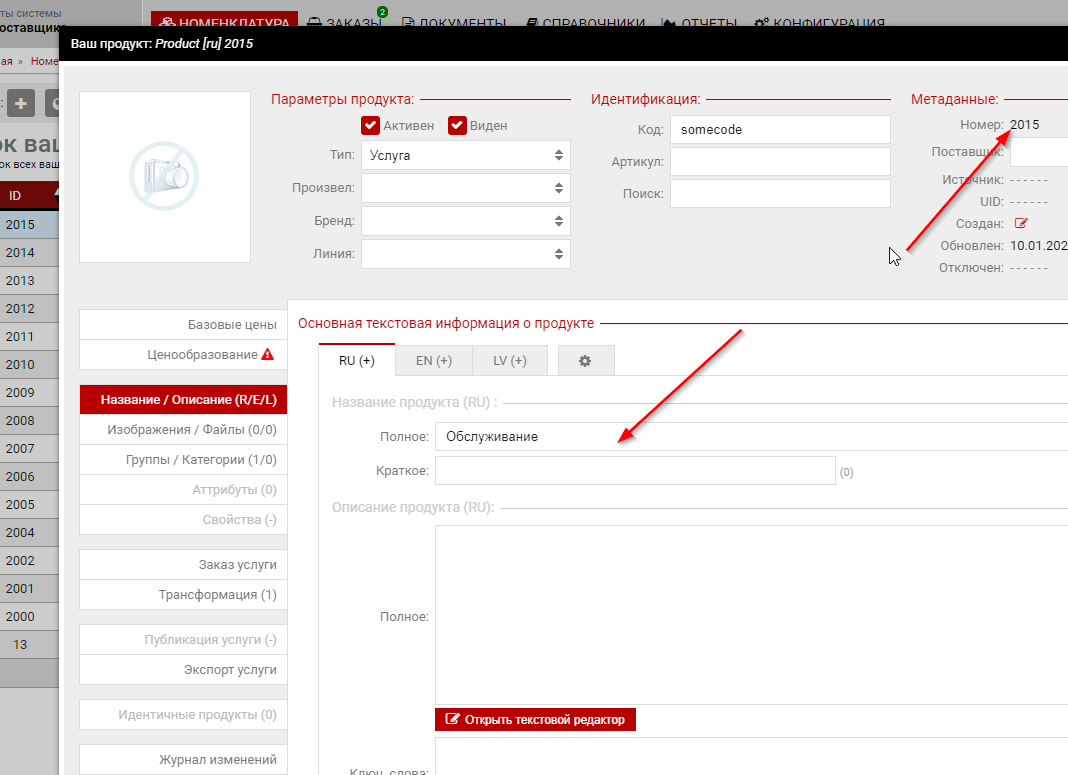Open the Тип dropdown showing Услуга
This screenshot has height=775, width=1068.
pyautogui.click(x=465, y=155)
